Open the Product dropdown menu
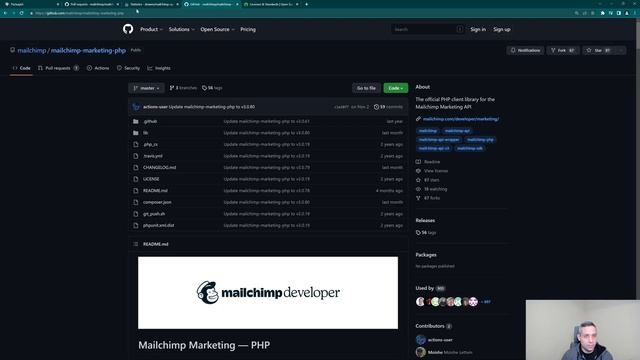The image size is (640, 360). 151,29
